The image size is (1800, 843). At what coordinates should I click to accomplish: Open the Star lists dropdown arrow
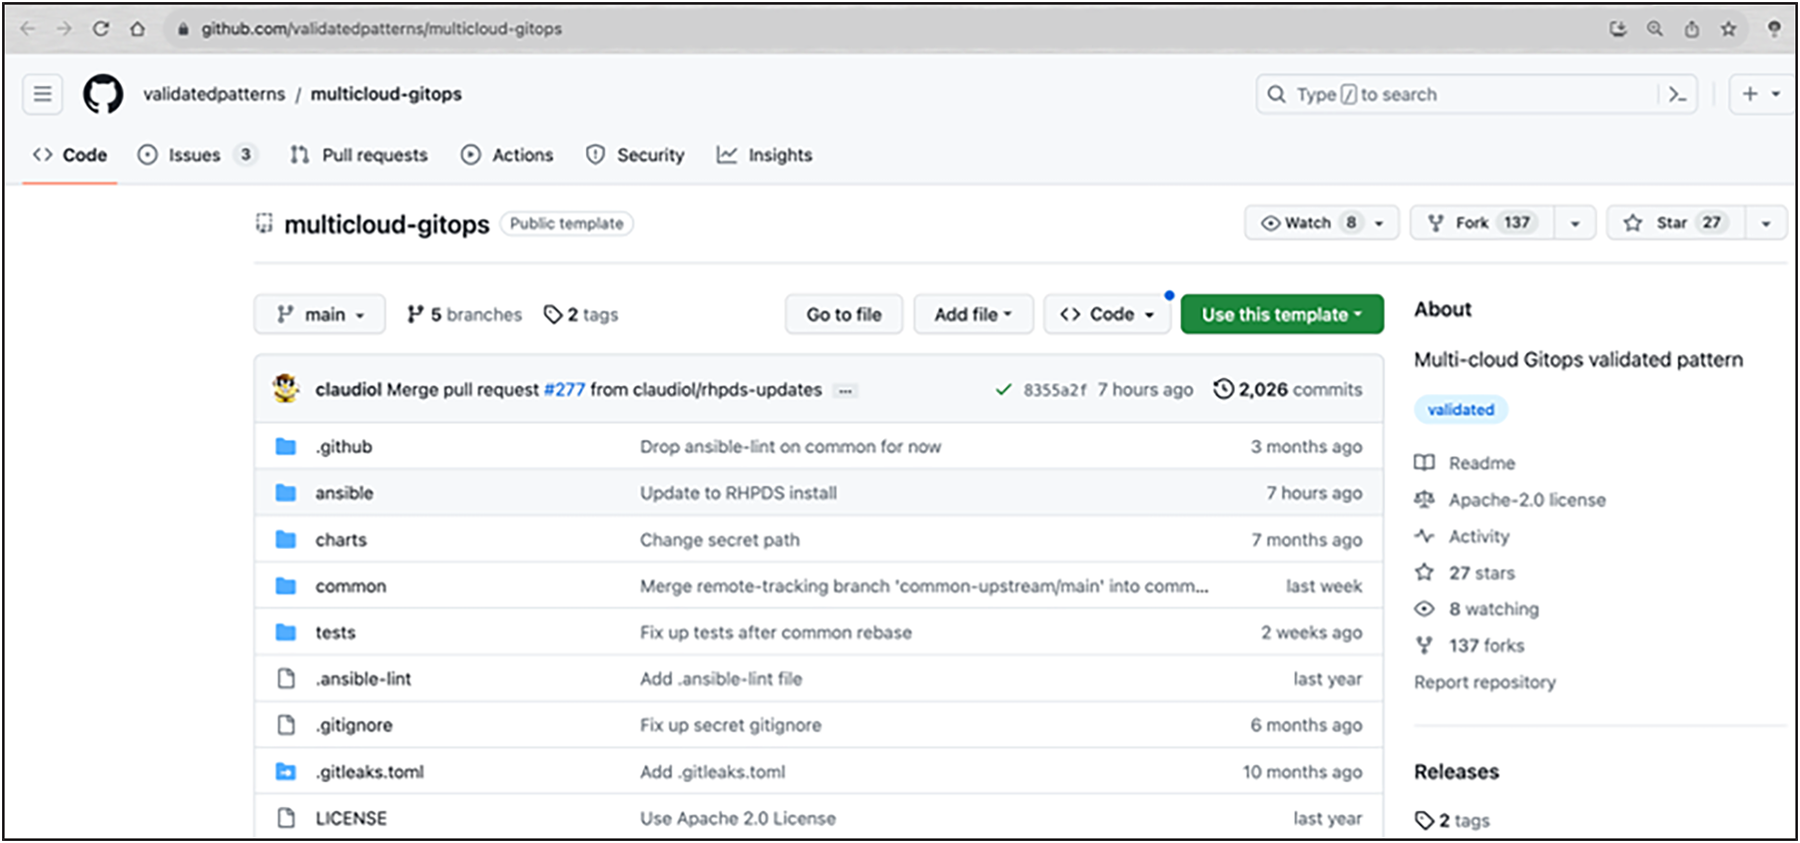(1766, 223)
